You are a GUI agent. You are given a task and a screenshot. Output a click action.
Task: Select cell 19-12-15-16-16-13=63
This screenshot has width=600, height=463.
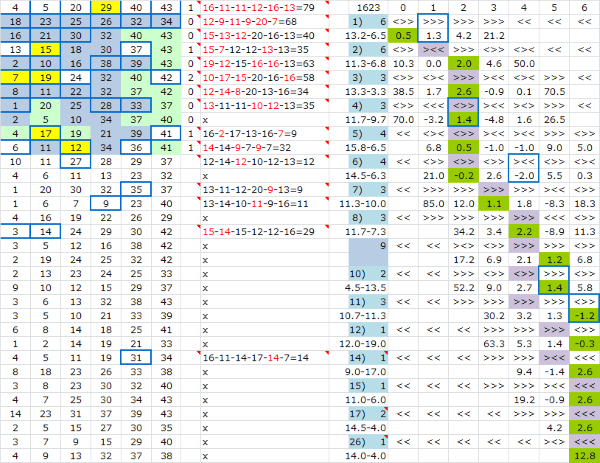point(264,64)
